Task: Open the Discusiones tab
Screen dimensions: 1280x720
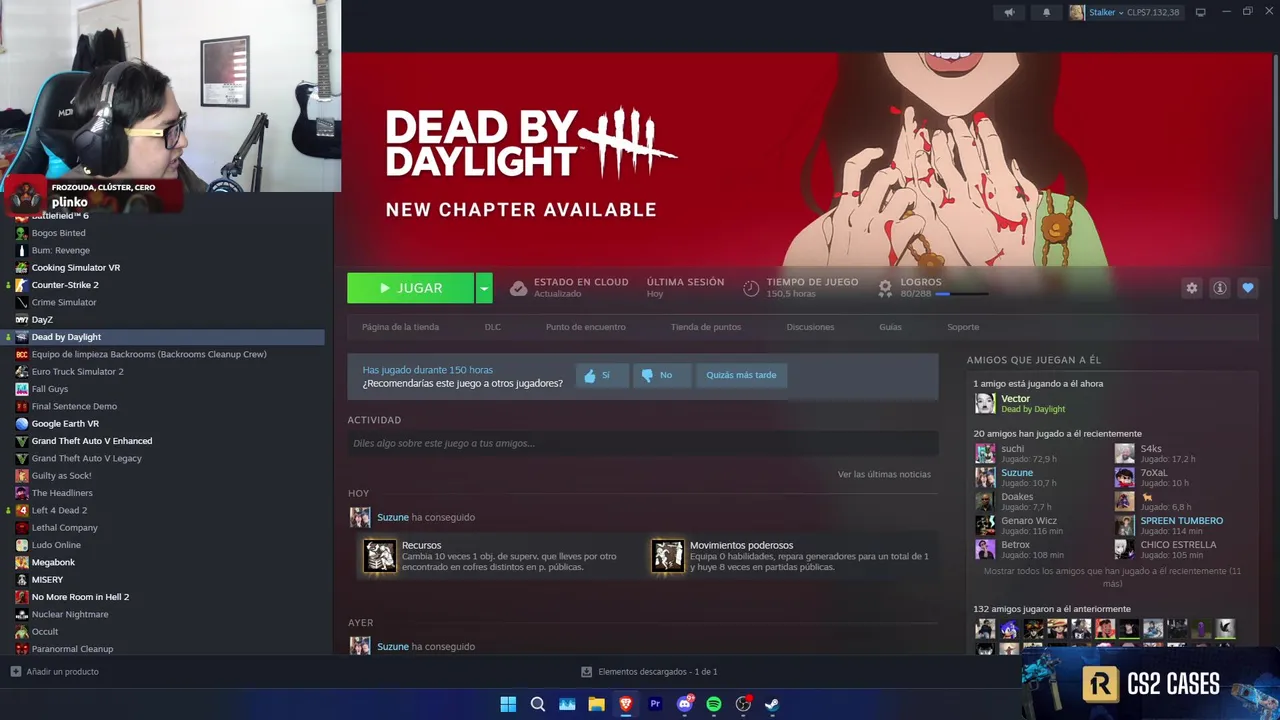Action: tap(810, 327)
